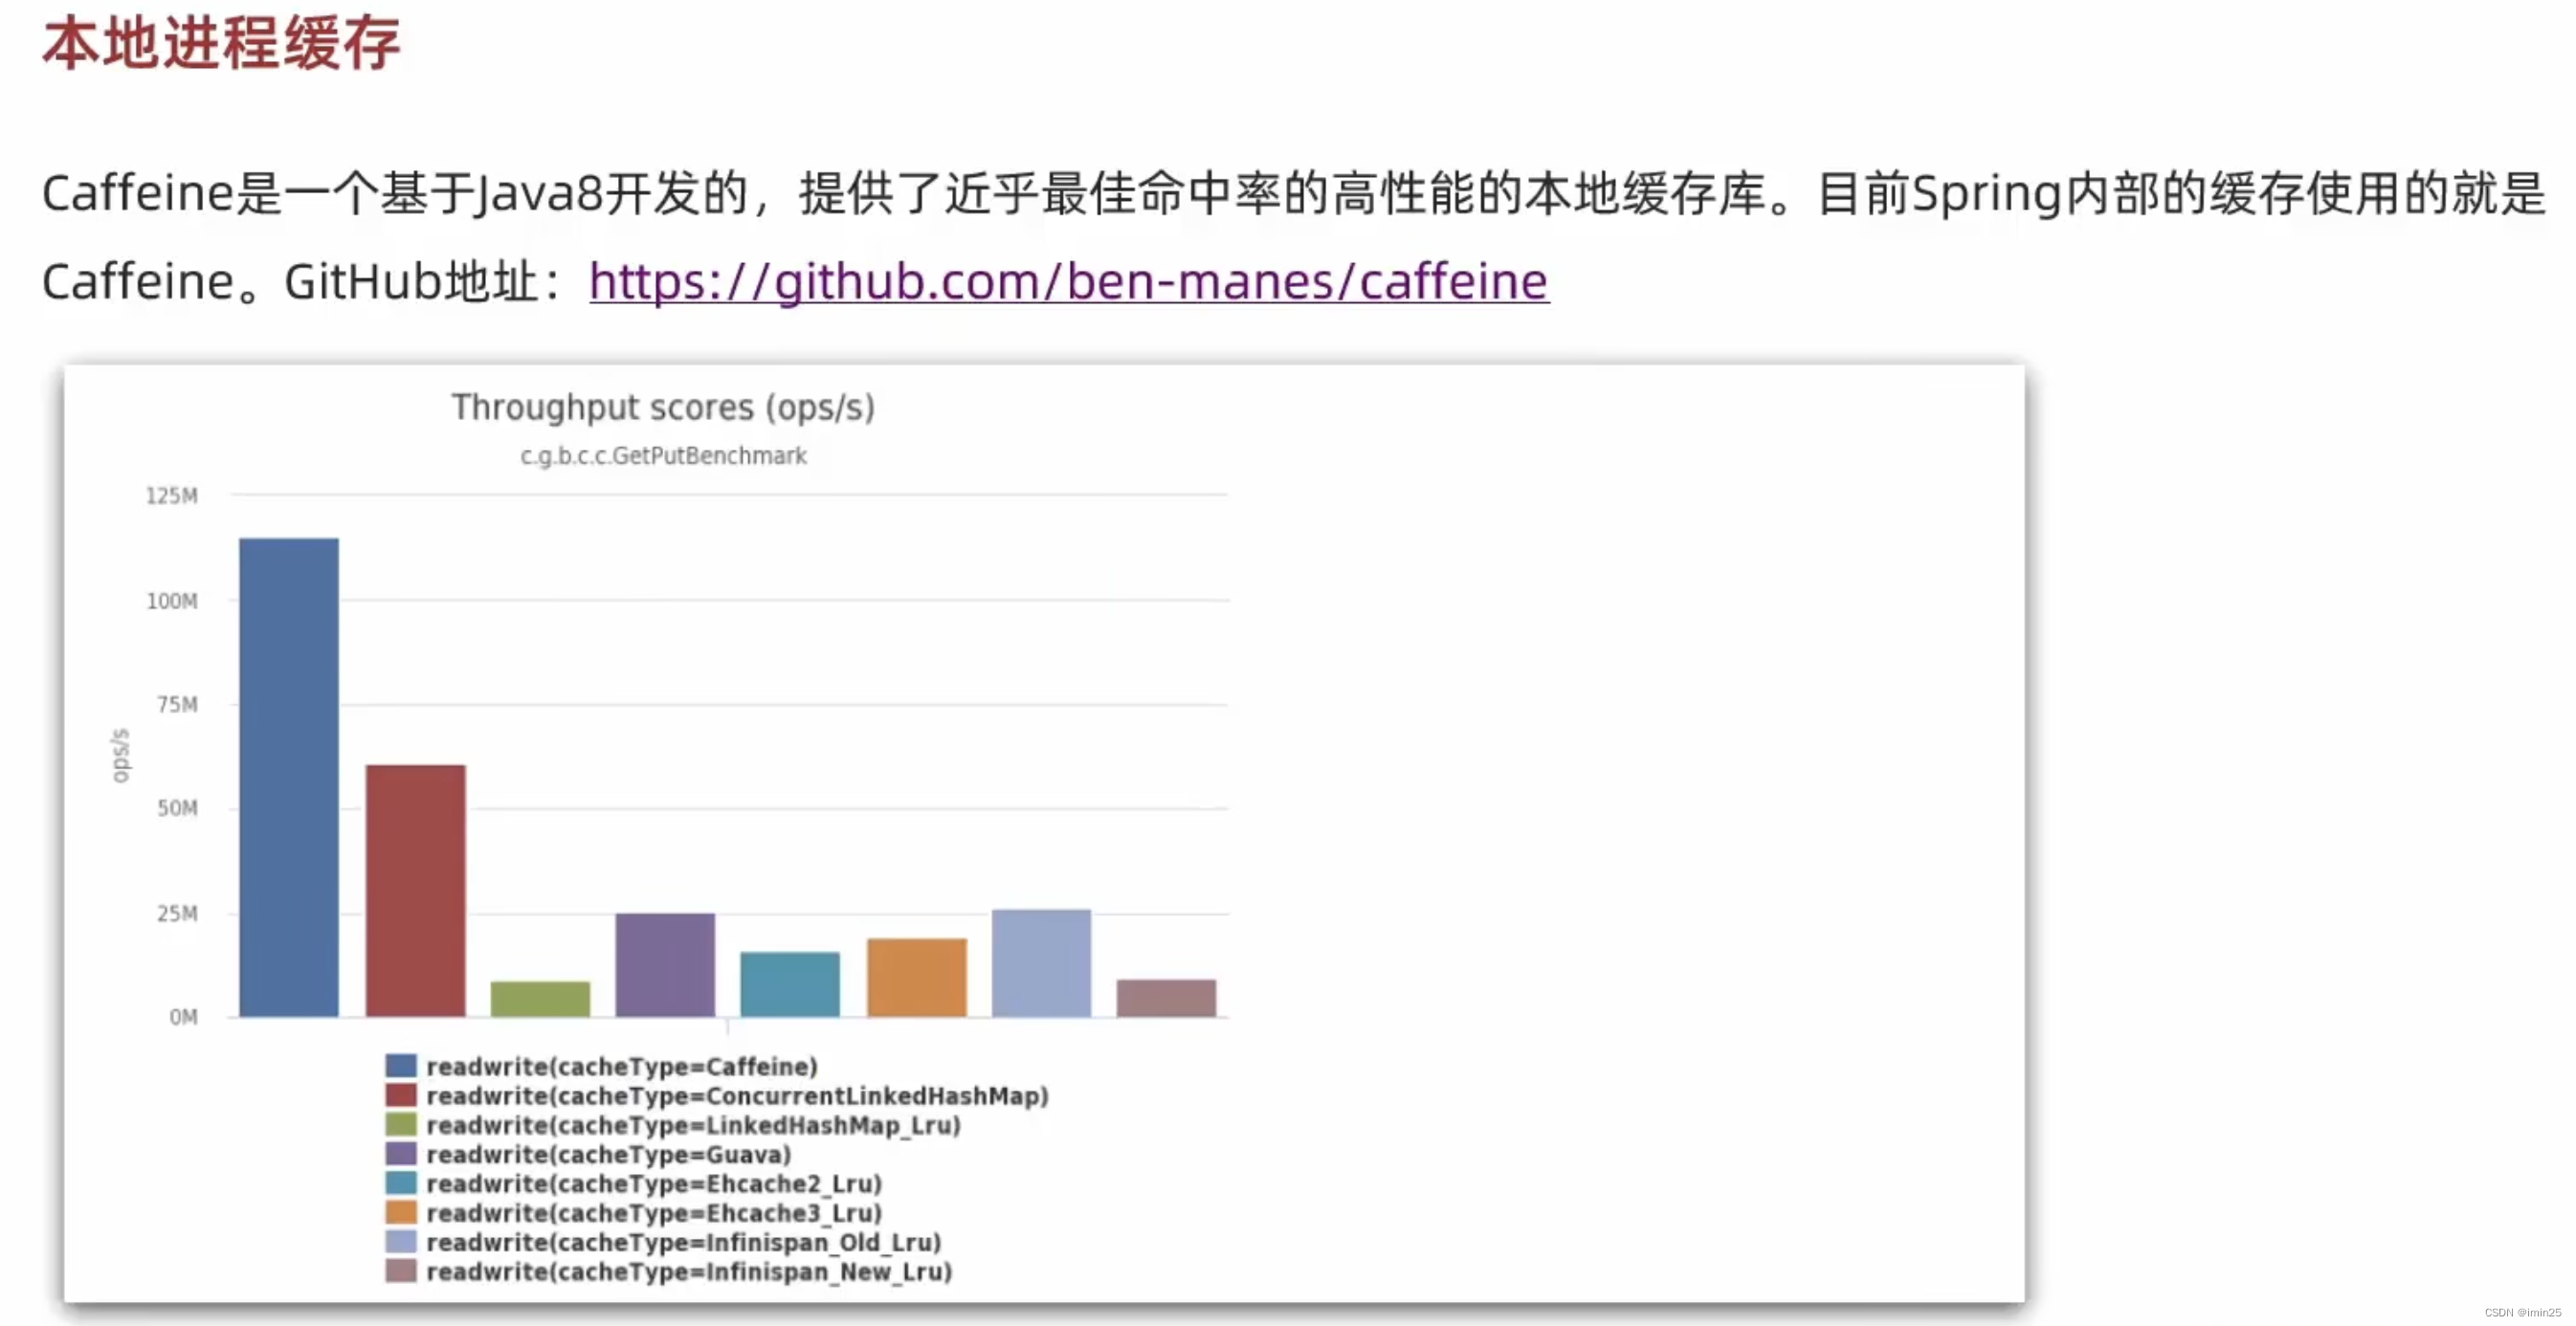This screenshot has height=1326, width=2576.
Task: Select legend text readwrite(cacheType=Guava)
Action: coord(609,1155)
